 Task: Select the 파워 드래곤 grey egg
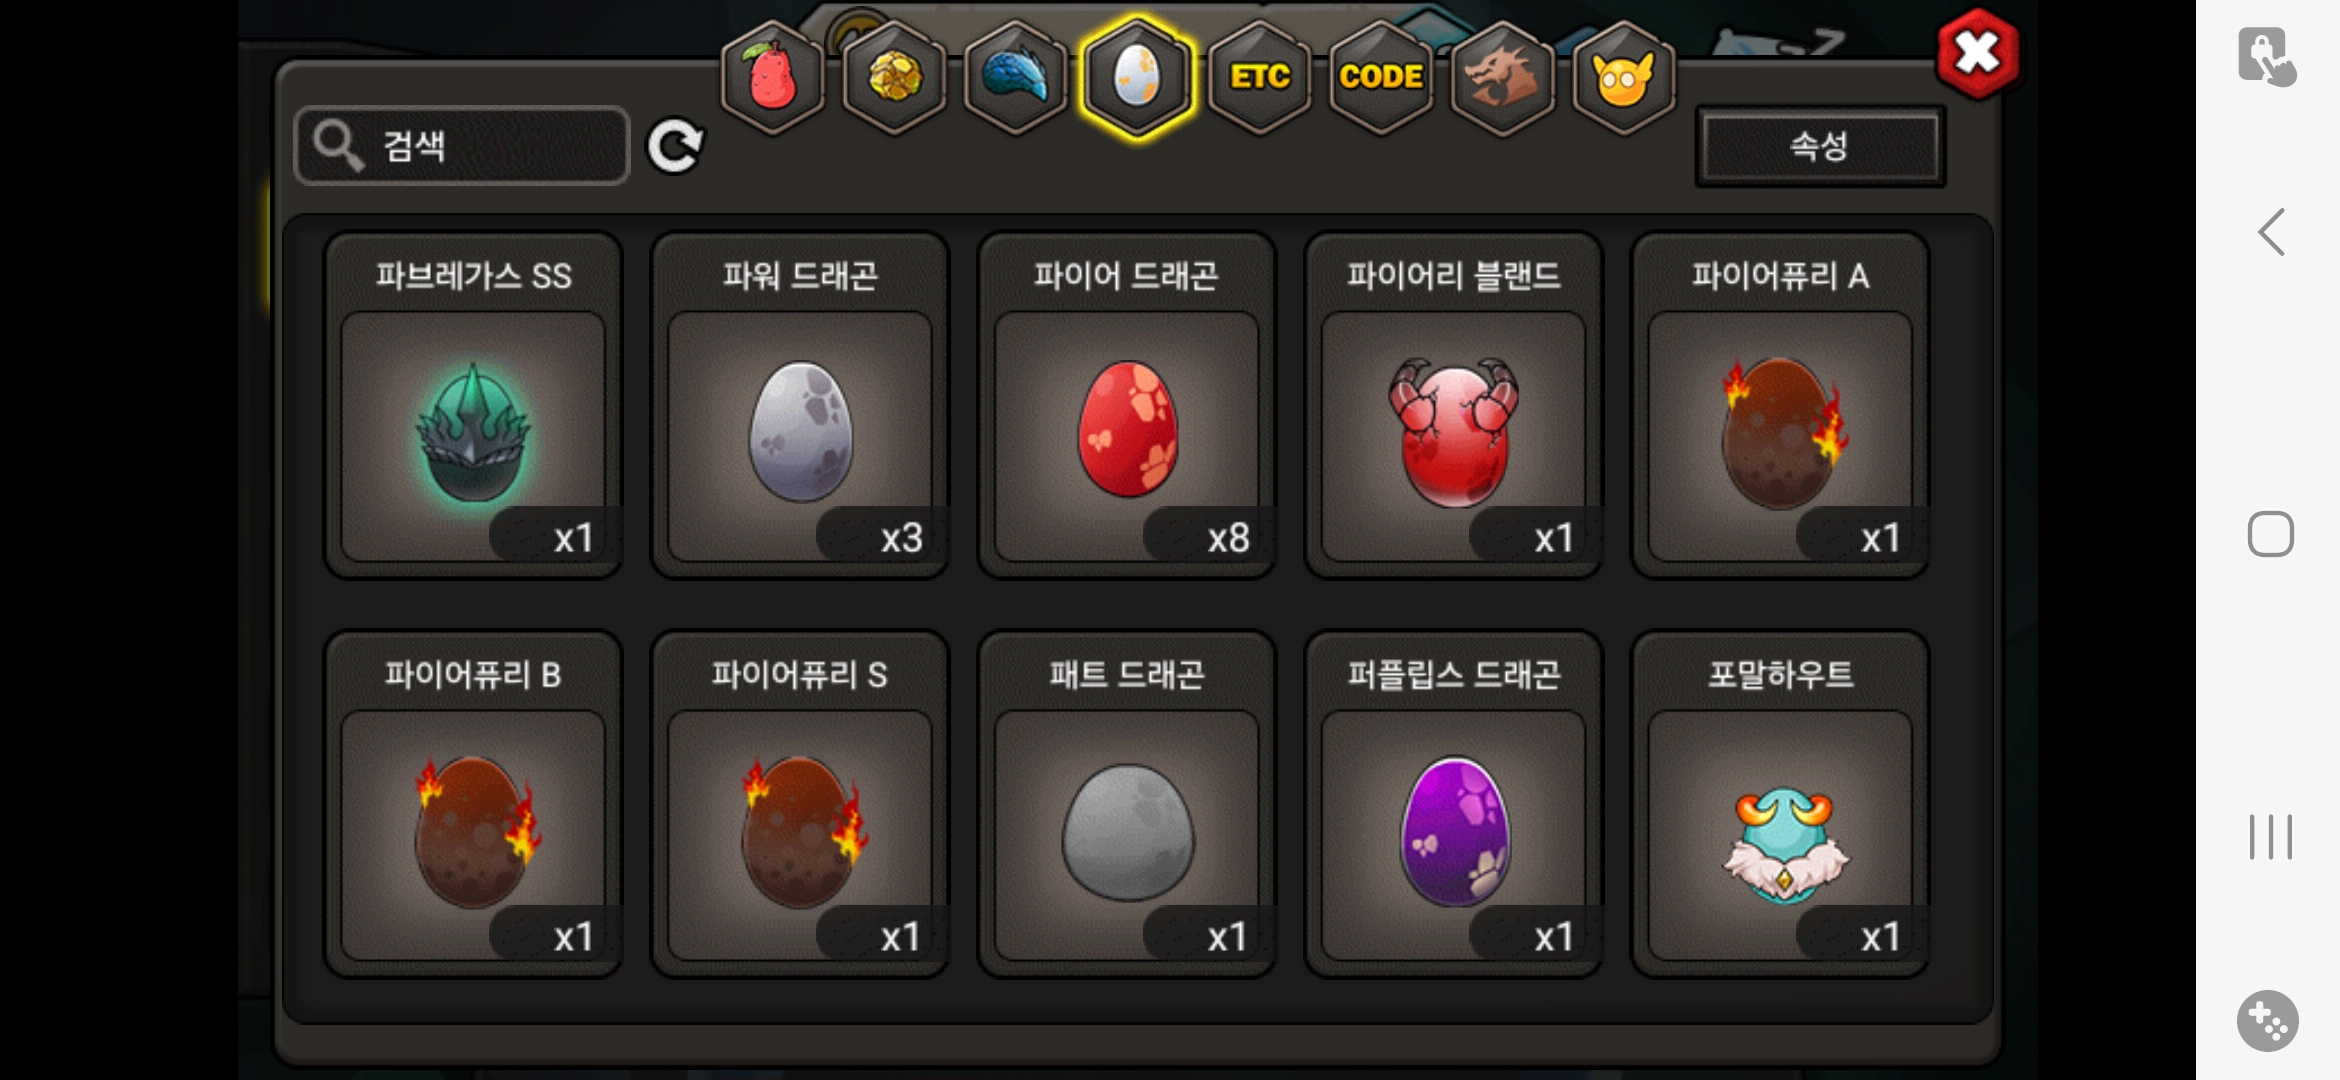click(800, 405)
